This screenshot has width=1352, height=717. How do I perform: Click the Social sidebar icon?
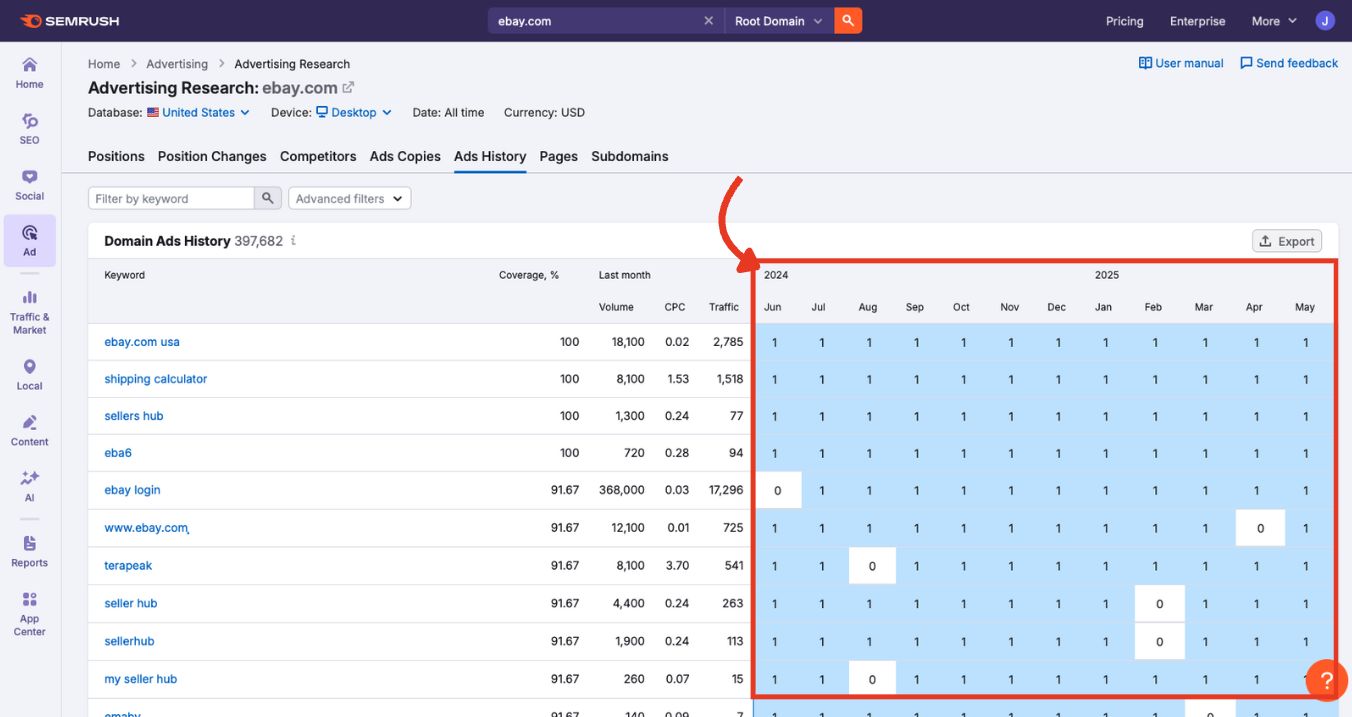pos(29,184)
